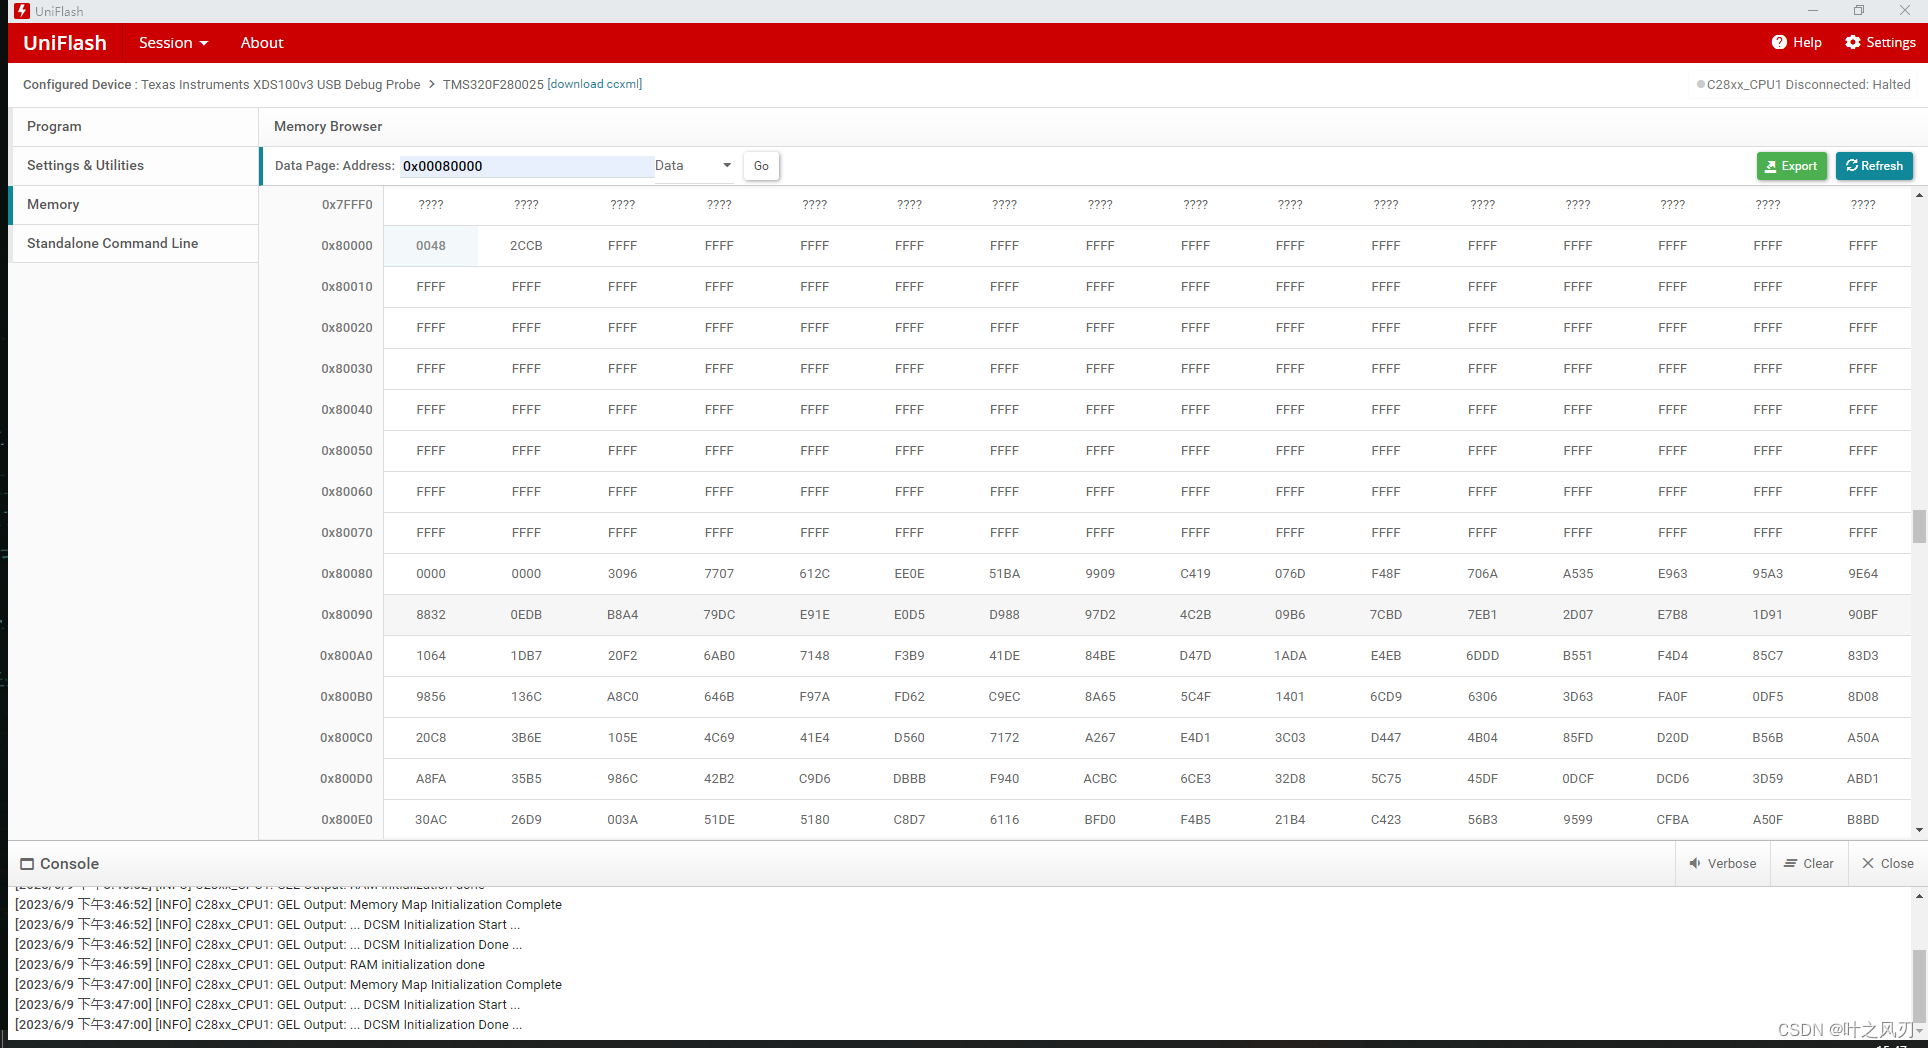Image resolution: width=1928 pixels, height=1048 pixels.
Task: Click memory table scrollbar down arrow
Action: pos(1919,830)
